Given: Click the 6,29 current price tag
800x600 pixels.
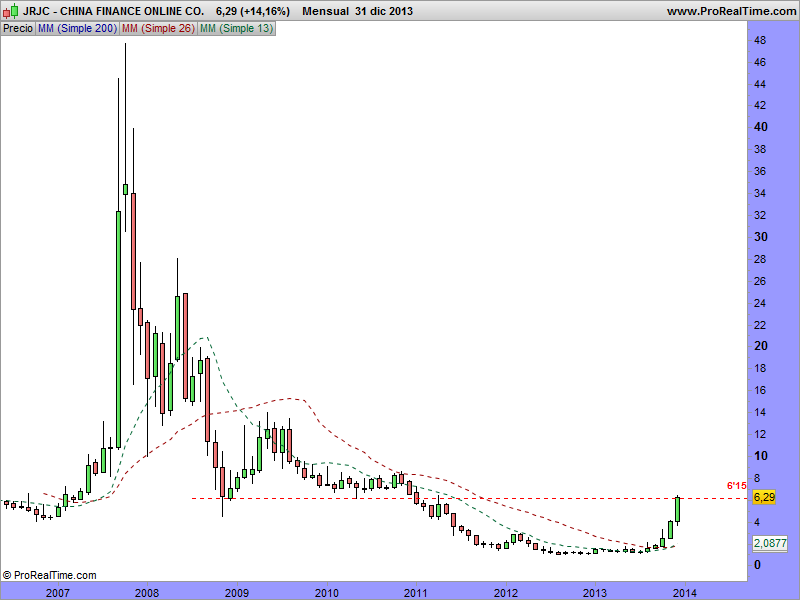Looking at the screenshot, I should pos(764,497).
